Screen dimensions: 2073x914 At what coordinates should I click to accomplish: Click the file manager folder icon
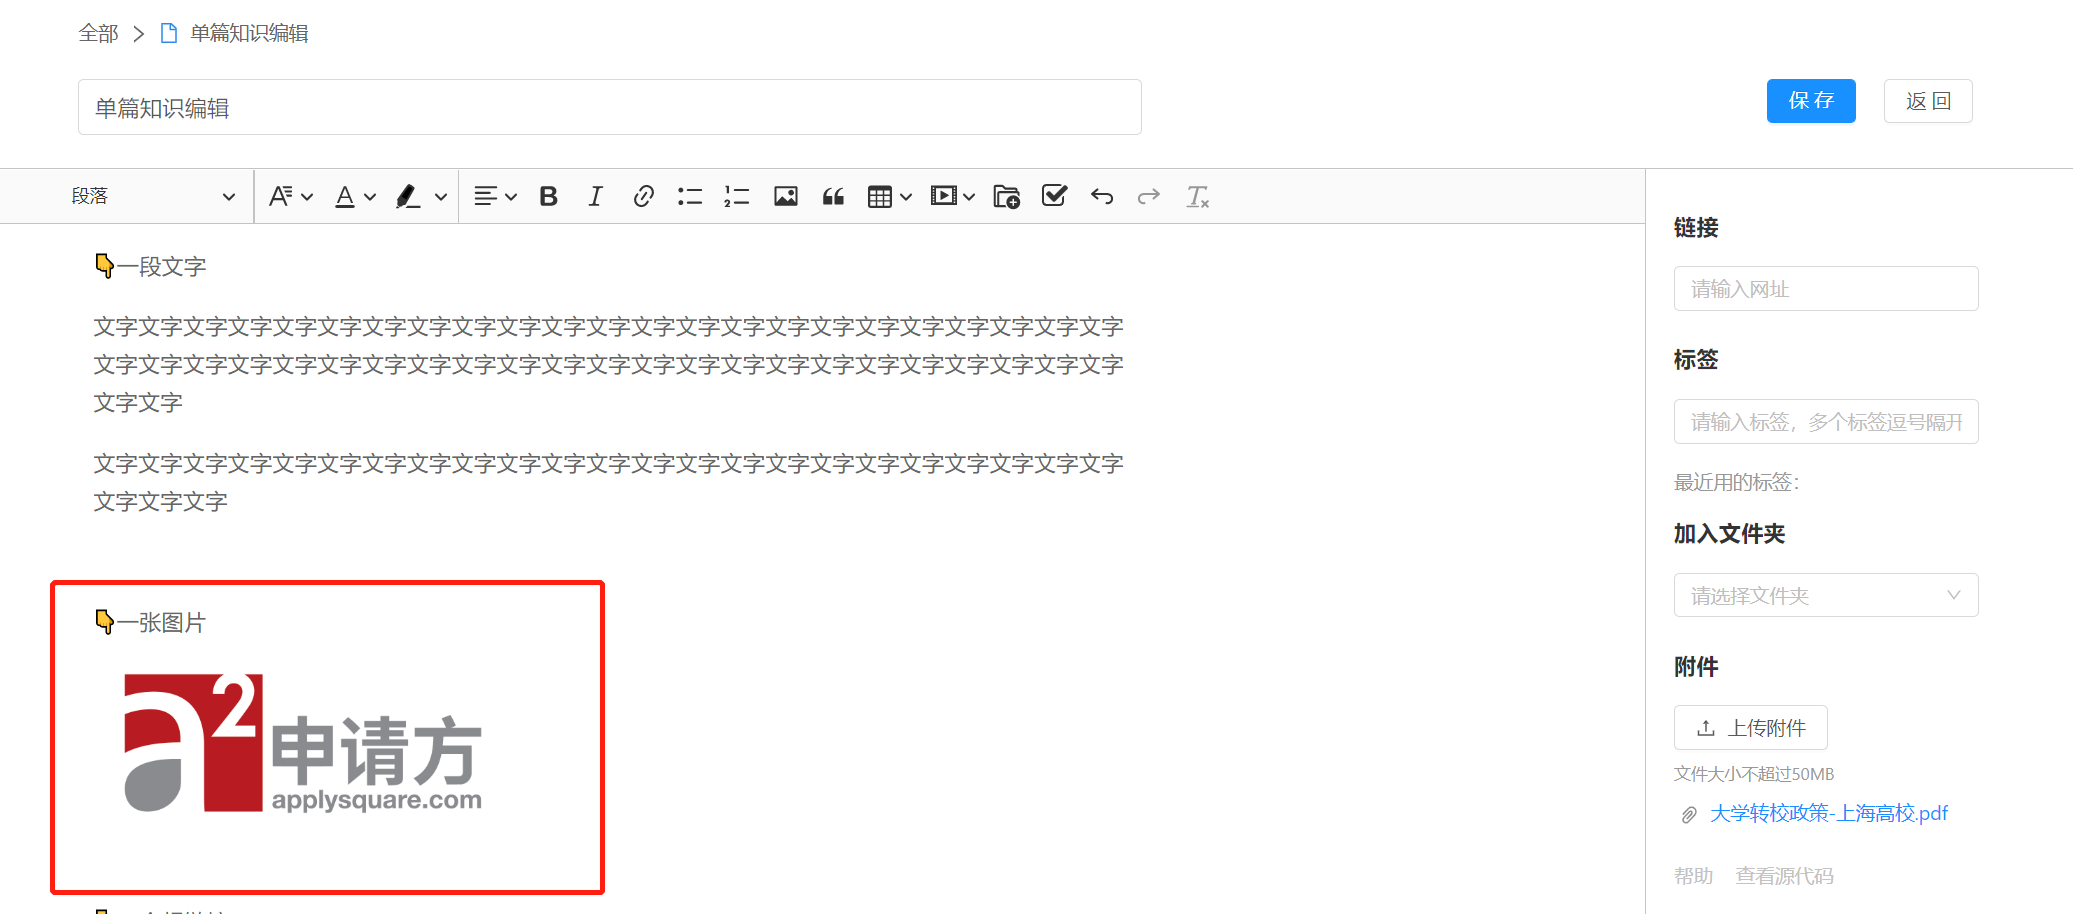(1006, 196)
